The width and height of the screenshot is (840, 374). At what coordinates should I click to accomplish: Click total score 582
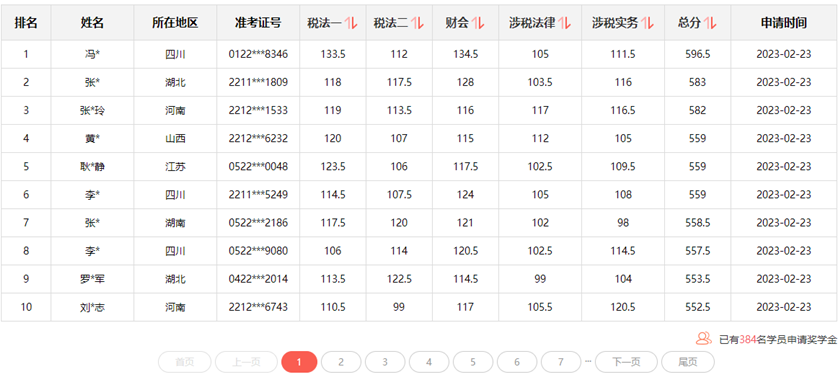point(698,110)
